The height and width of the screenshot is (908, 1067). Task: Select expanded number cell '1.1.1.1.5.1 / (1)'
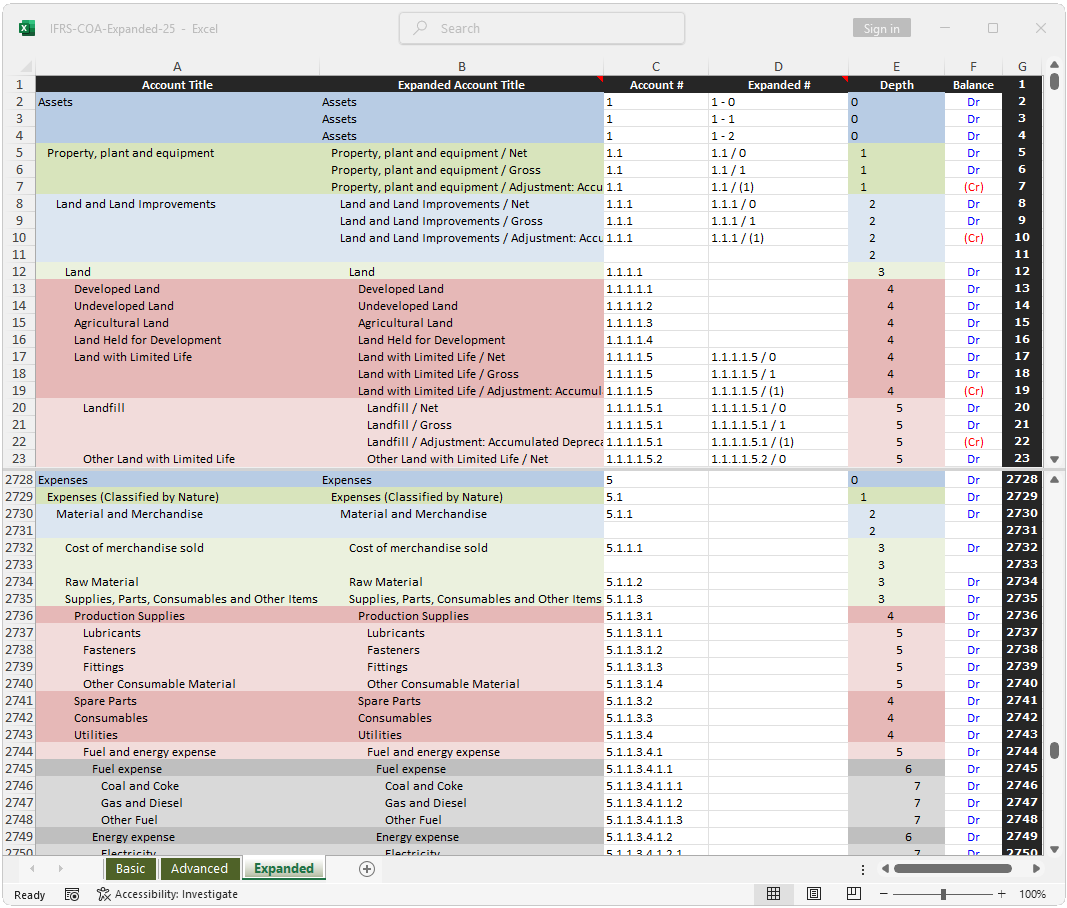[x=778, y=442]
